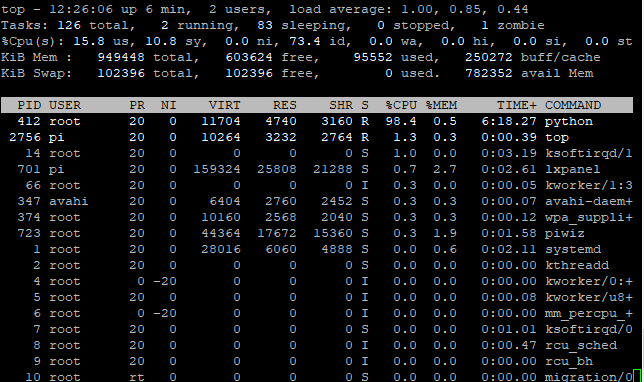Click the %CPU column header
The width and height of the screenshot is (644, 382).
pos(401,105)
